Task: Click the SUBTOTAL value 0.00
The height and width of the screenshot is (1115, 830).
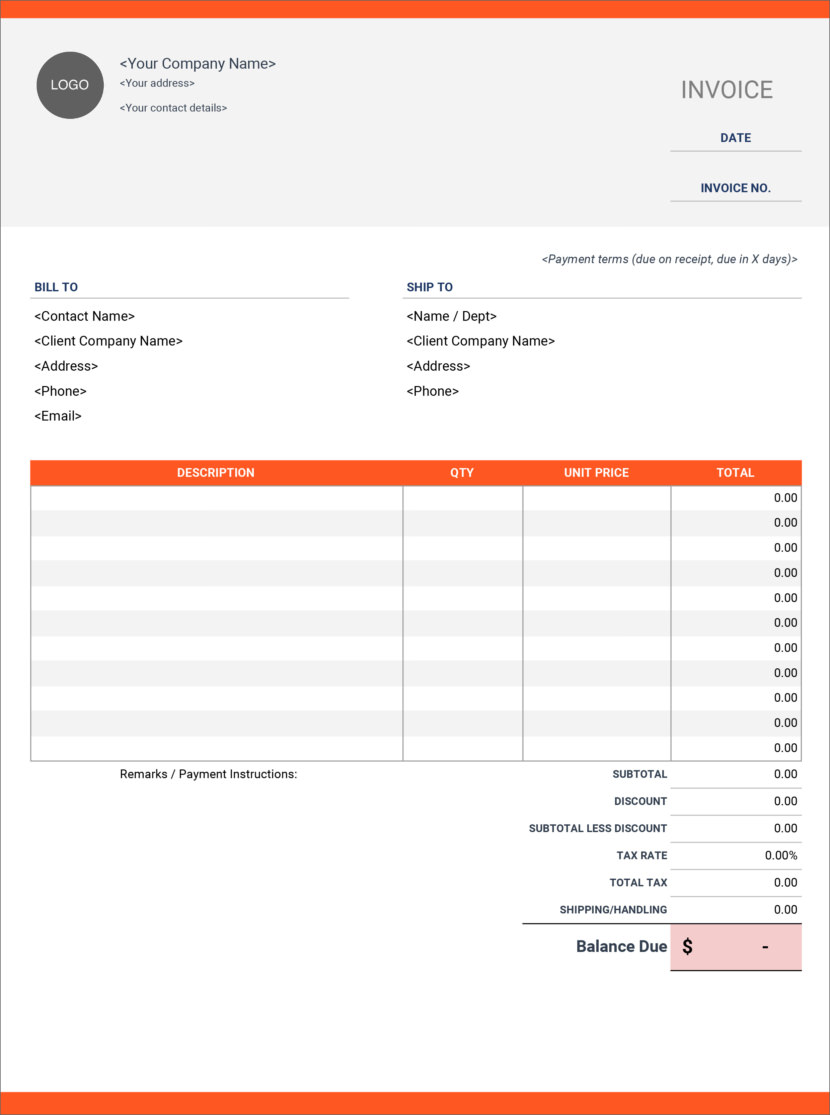Action: tap(785, 774)
